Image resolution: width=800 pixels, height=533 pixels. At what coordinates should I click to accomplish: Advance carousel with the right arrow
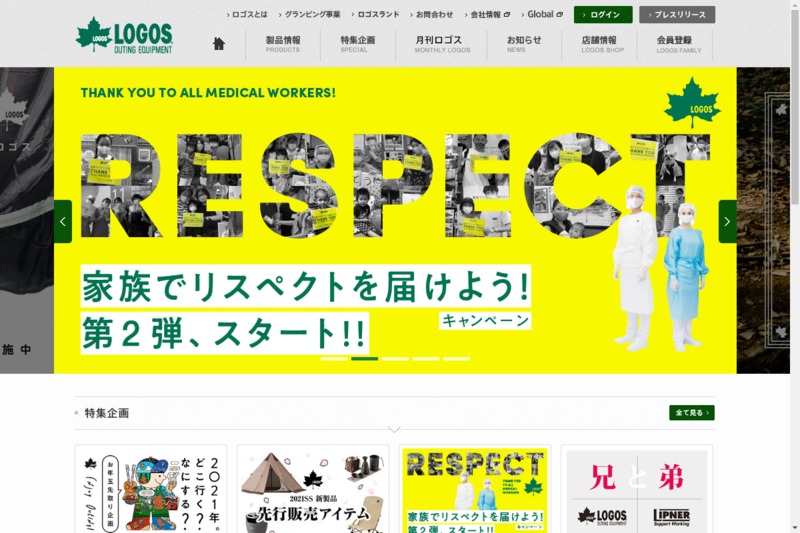(728, 221)
